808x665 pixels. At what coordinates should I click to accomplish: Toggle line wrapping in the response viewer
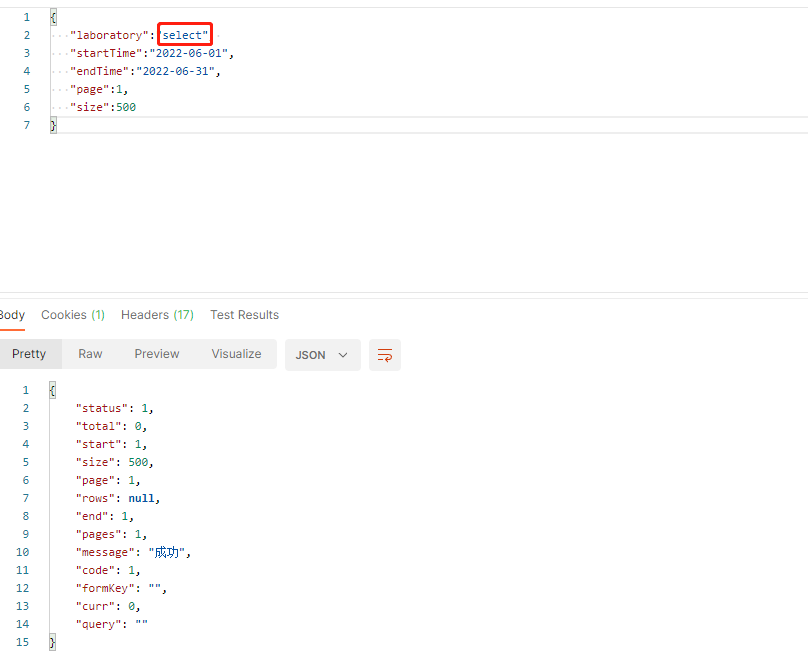tap(384, 354)
